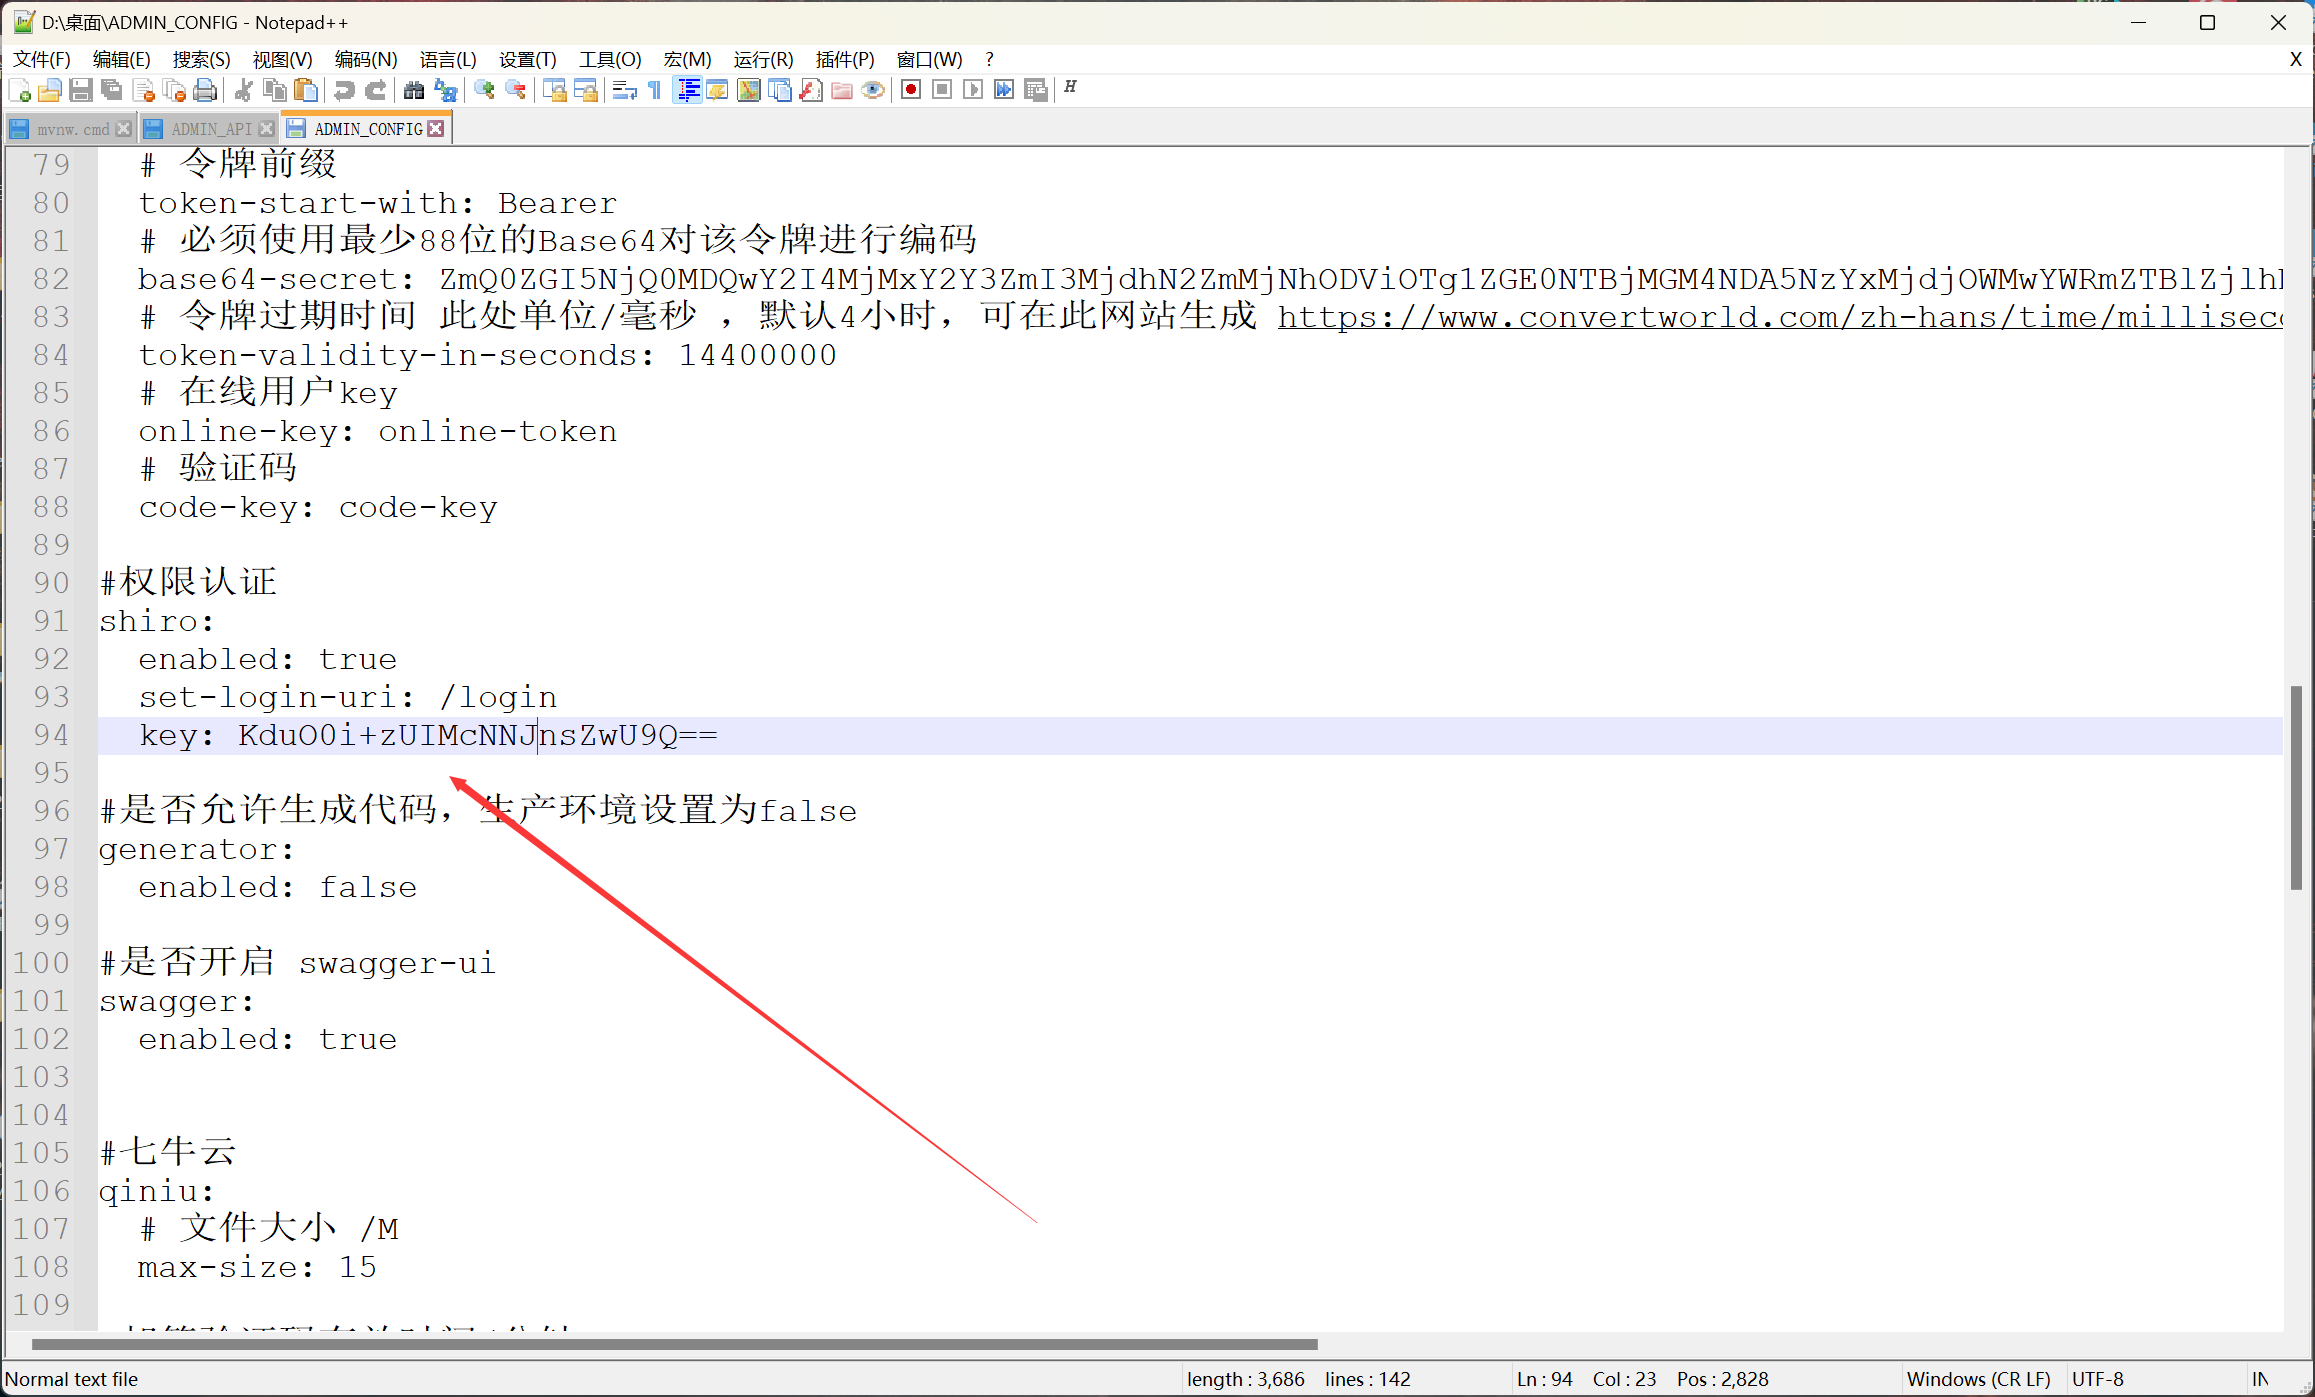Open the 工具(O) menu

pos(610,60)
